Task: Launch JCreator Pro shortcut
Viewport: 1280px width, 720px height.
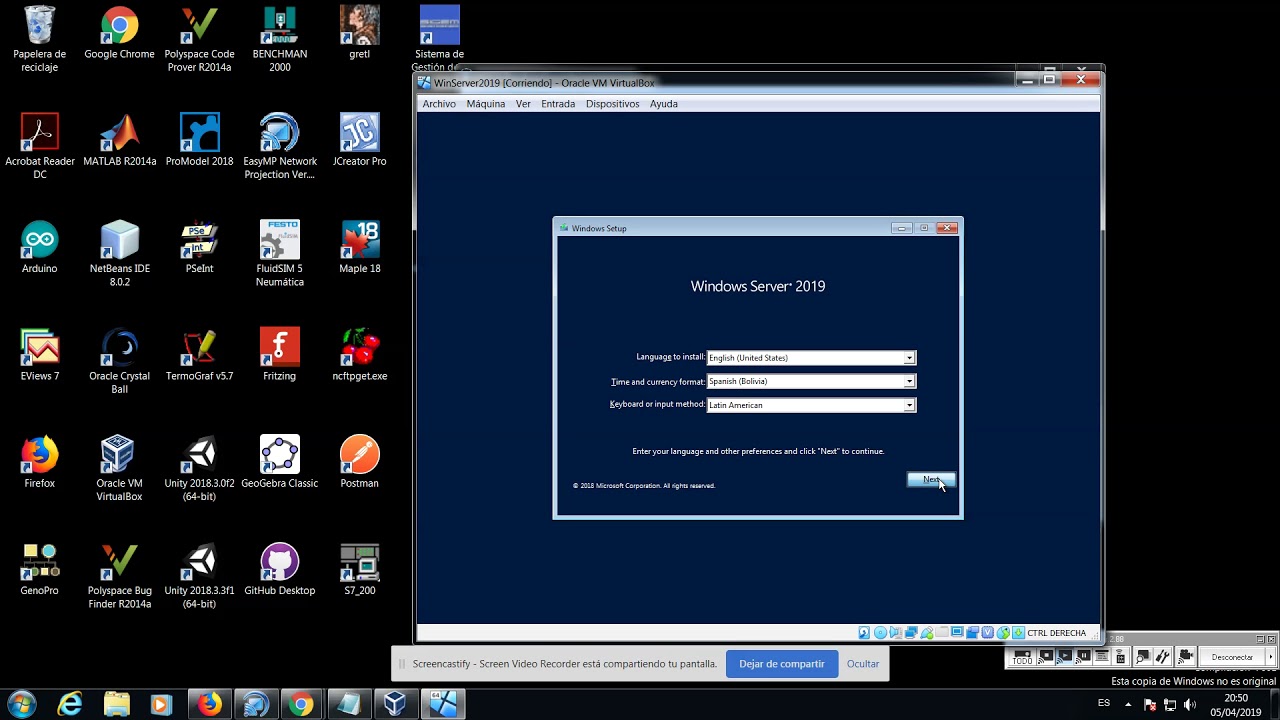Action: [359, 140]
